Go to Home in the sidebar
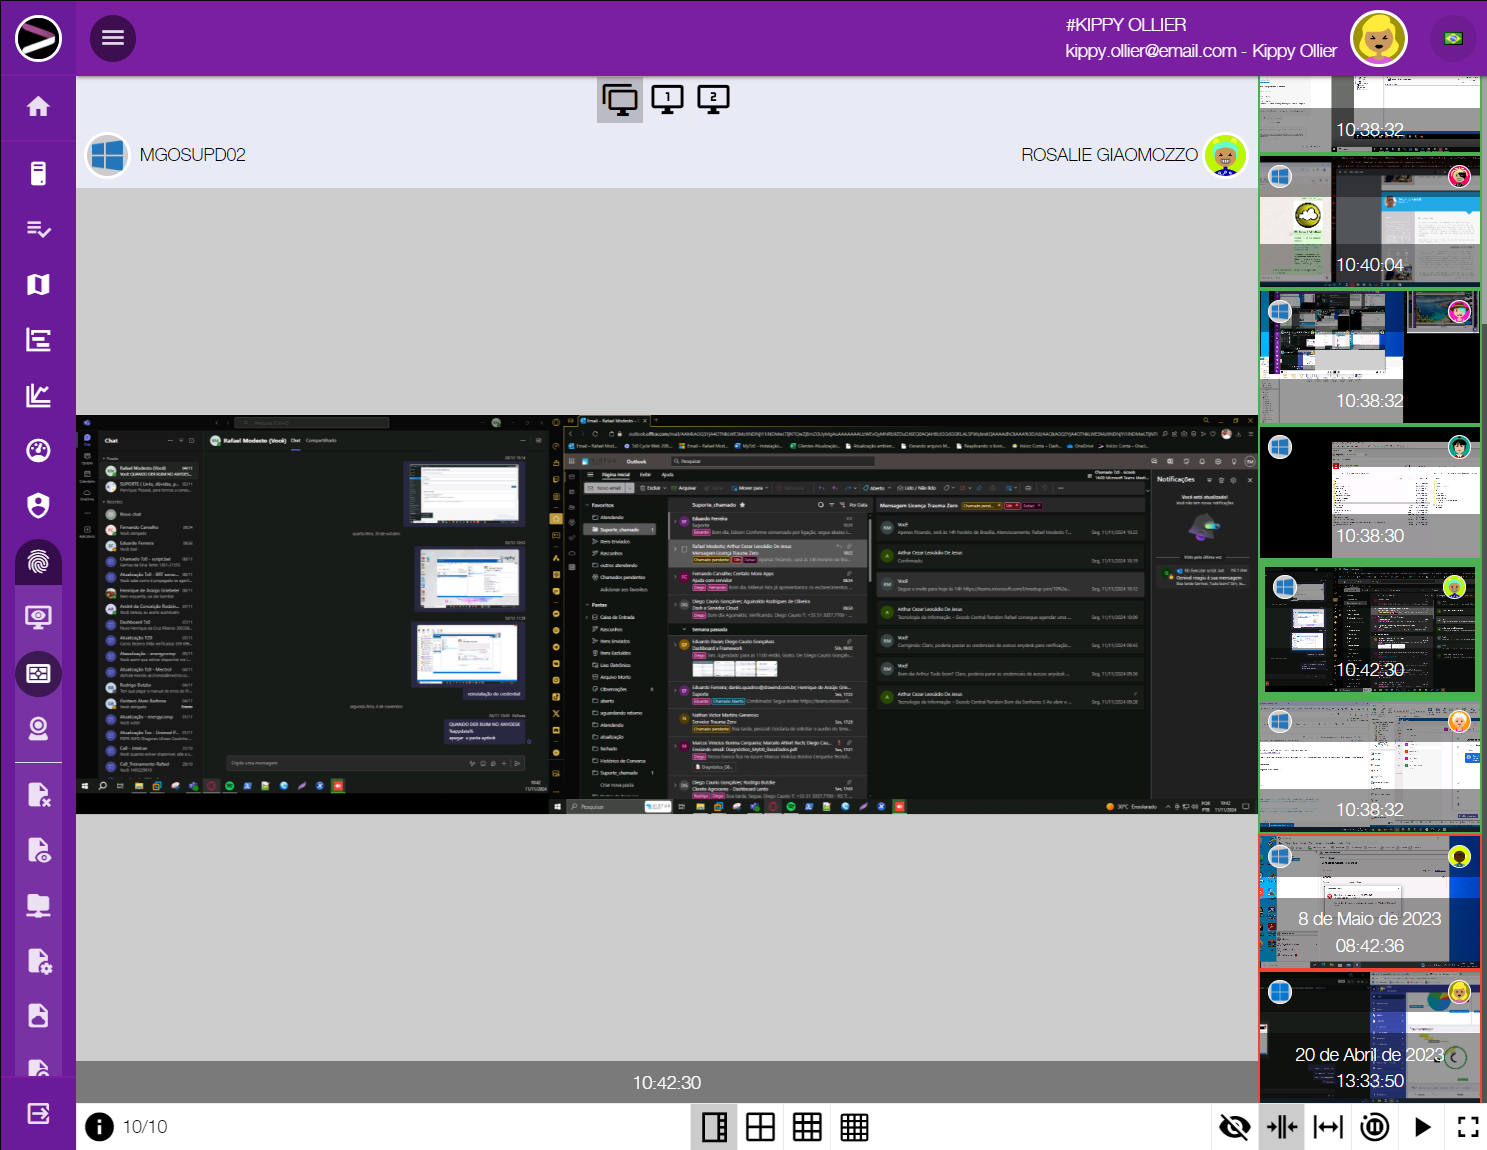 (x=38, y=107)
